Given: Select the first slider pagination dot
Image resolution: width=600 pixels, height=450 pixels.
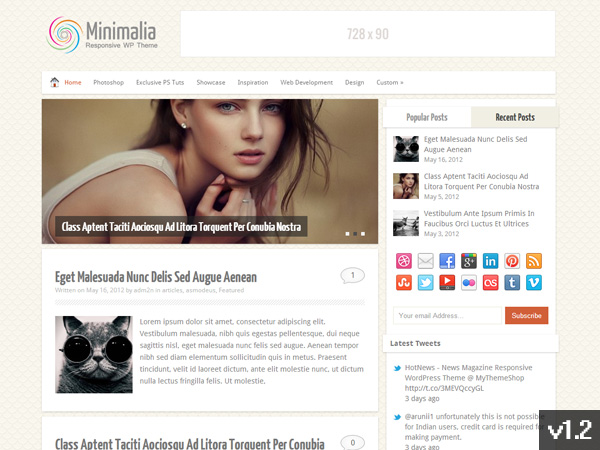Looking at the screenshot, I should [347, 233].
